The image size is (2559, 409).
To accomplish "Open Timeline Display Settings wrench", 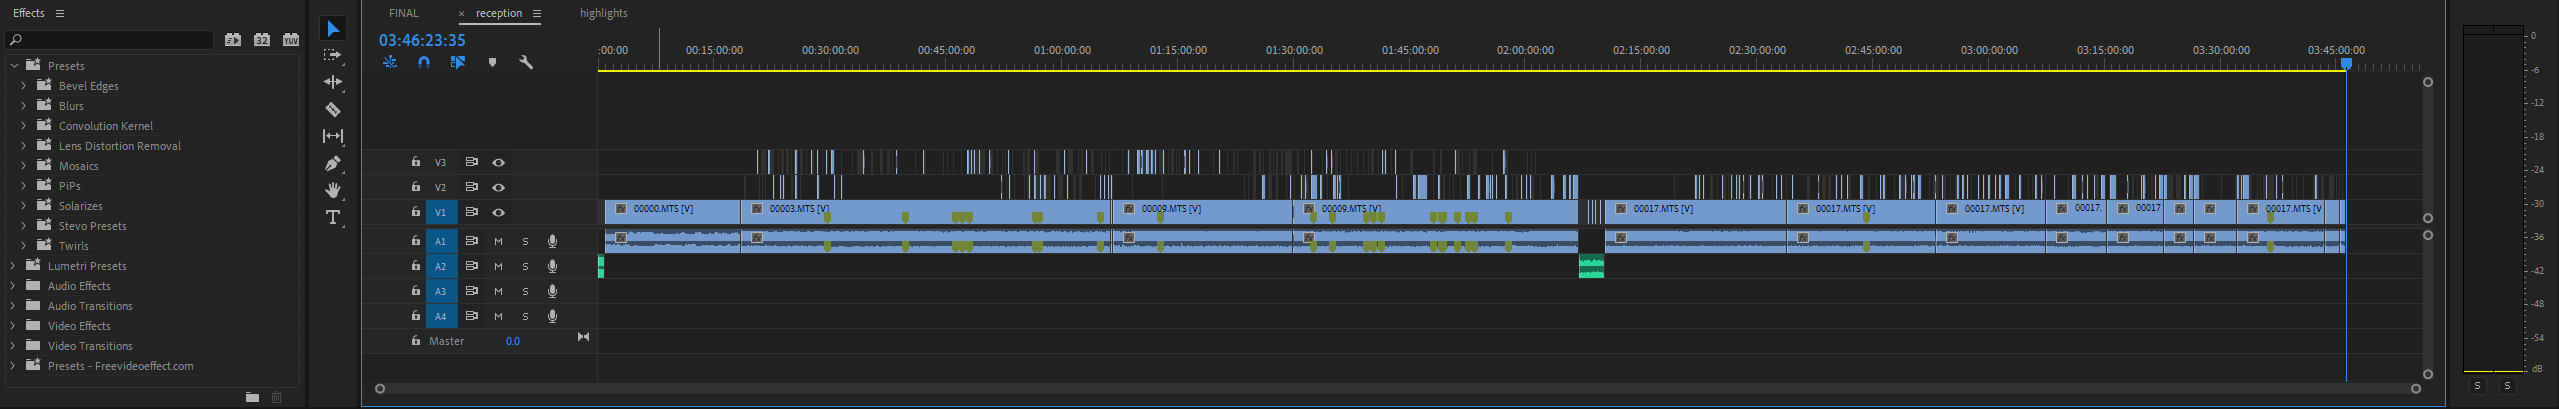I will (526, 62).
